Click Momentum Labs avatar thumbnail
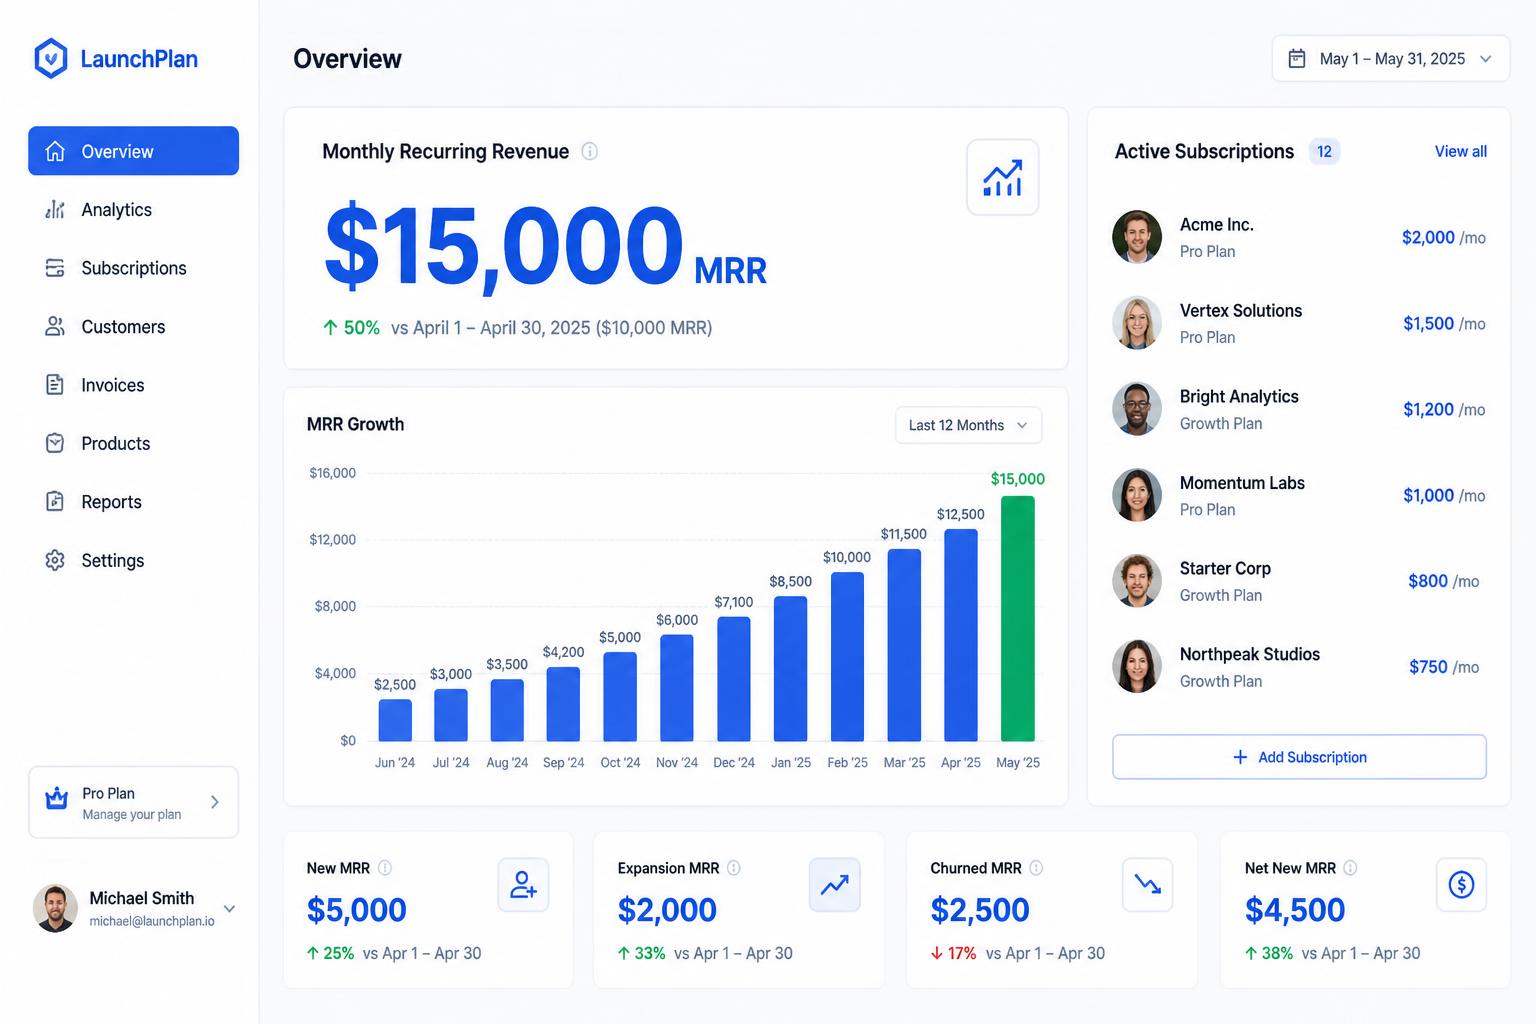Image resolution: width=1536 pixels, height=1024 pixels. point(1137,495)
